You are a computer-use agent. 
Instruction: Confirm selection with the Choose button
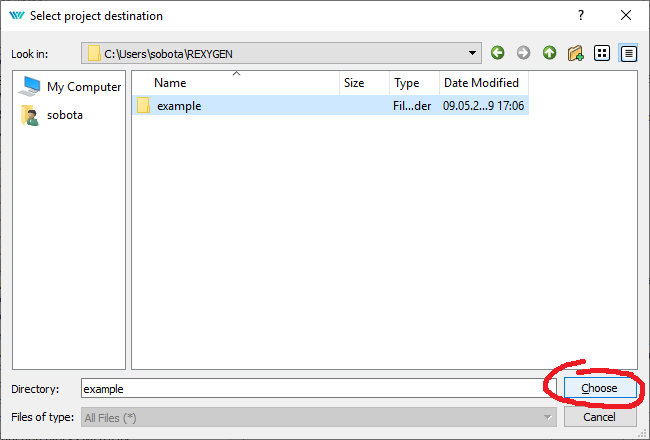pos(600,388)
